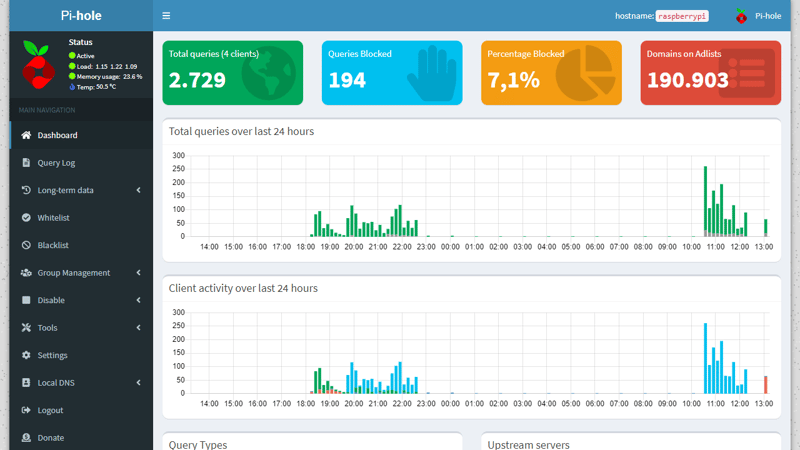This screenshot has width=800, height=450.
Task: Click the Query Log file icon
Action: click(26, 163)
